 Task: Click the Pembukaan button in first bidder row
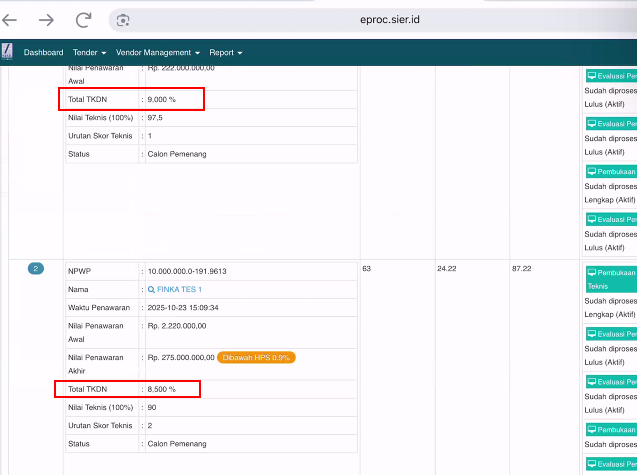click(611, 172)
